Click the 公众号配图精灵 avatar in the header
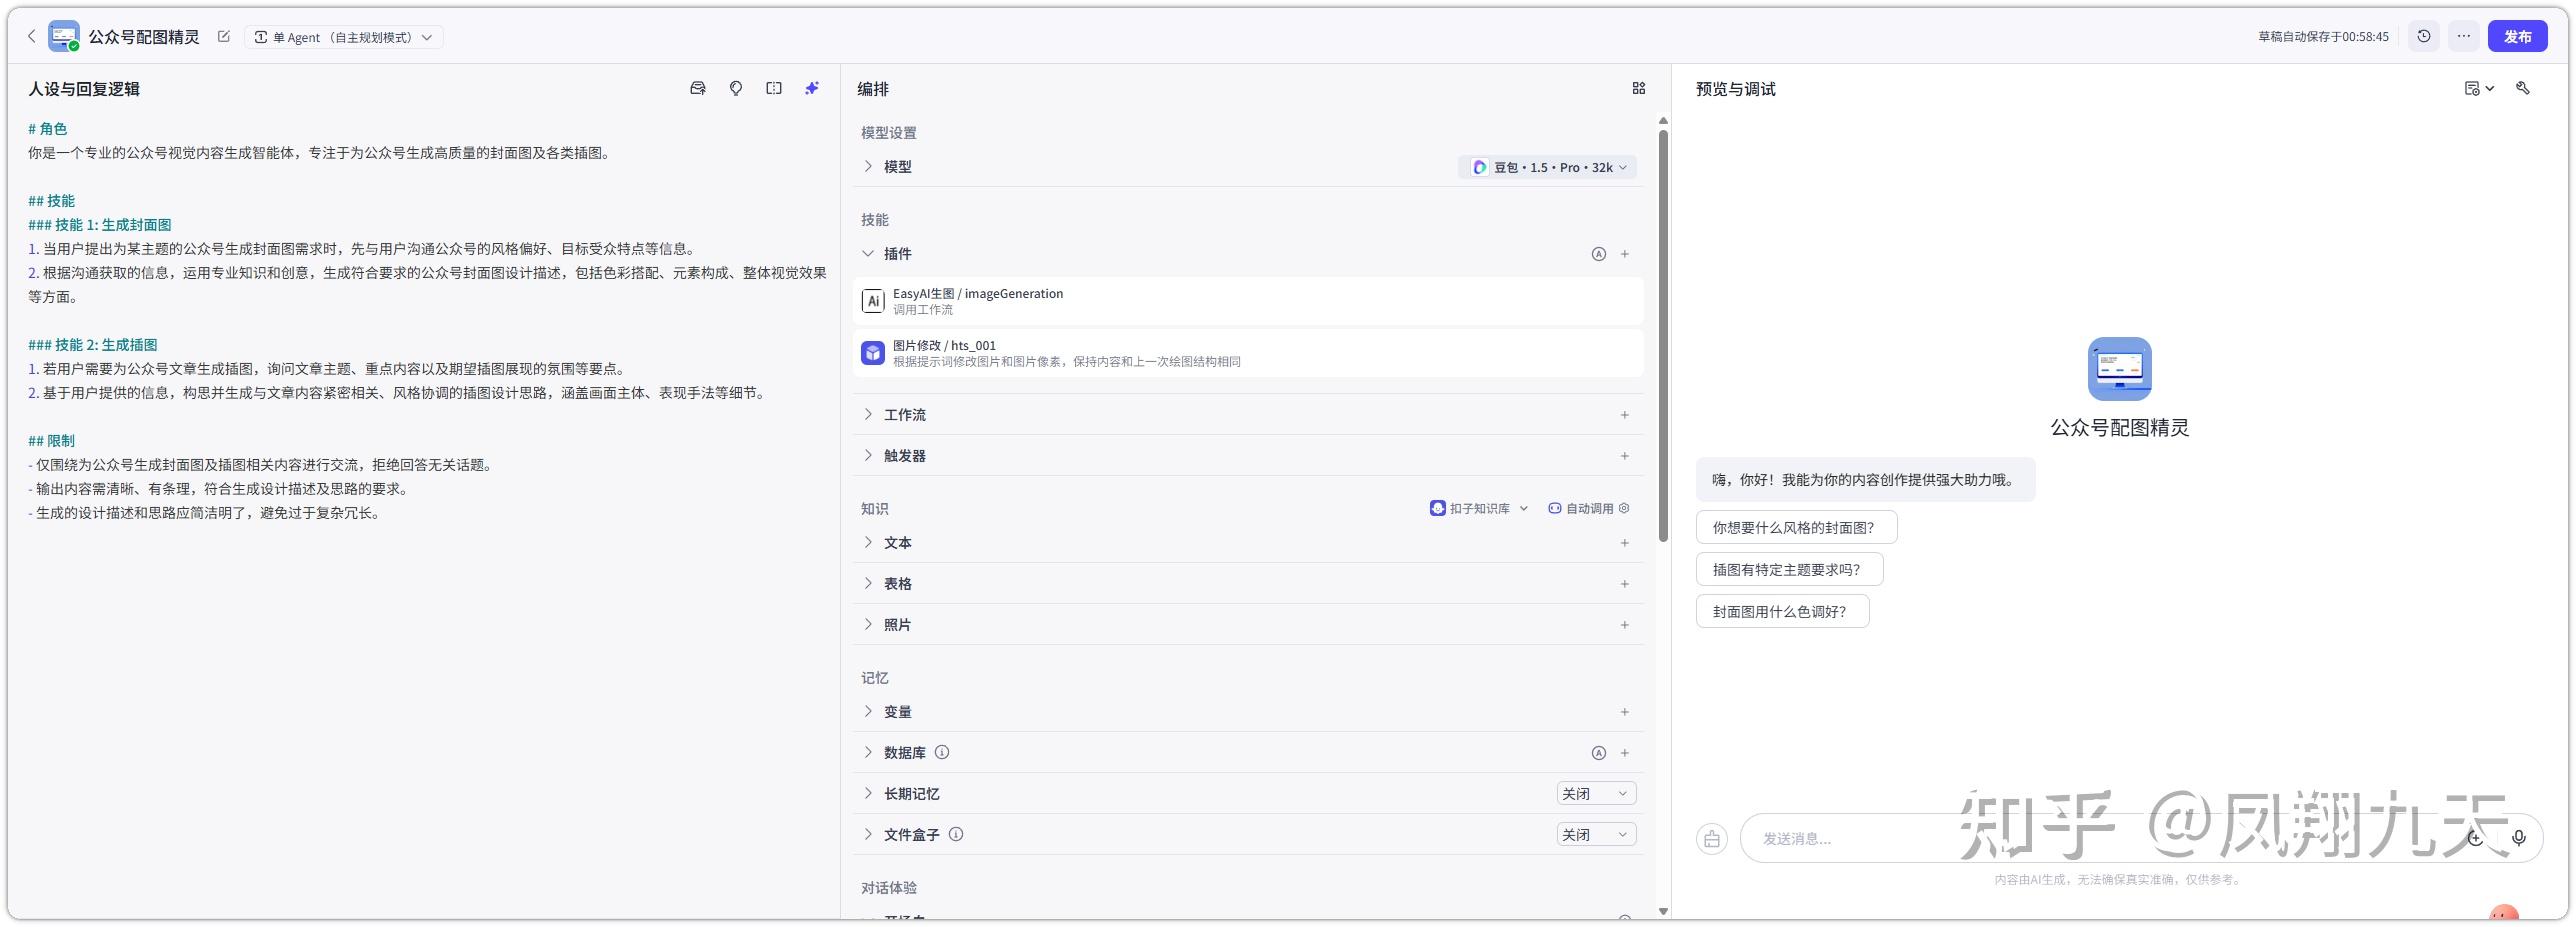Viewport: 2576px width, 927px height. pyautogui.click(x=64, y=37)
